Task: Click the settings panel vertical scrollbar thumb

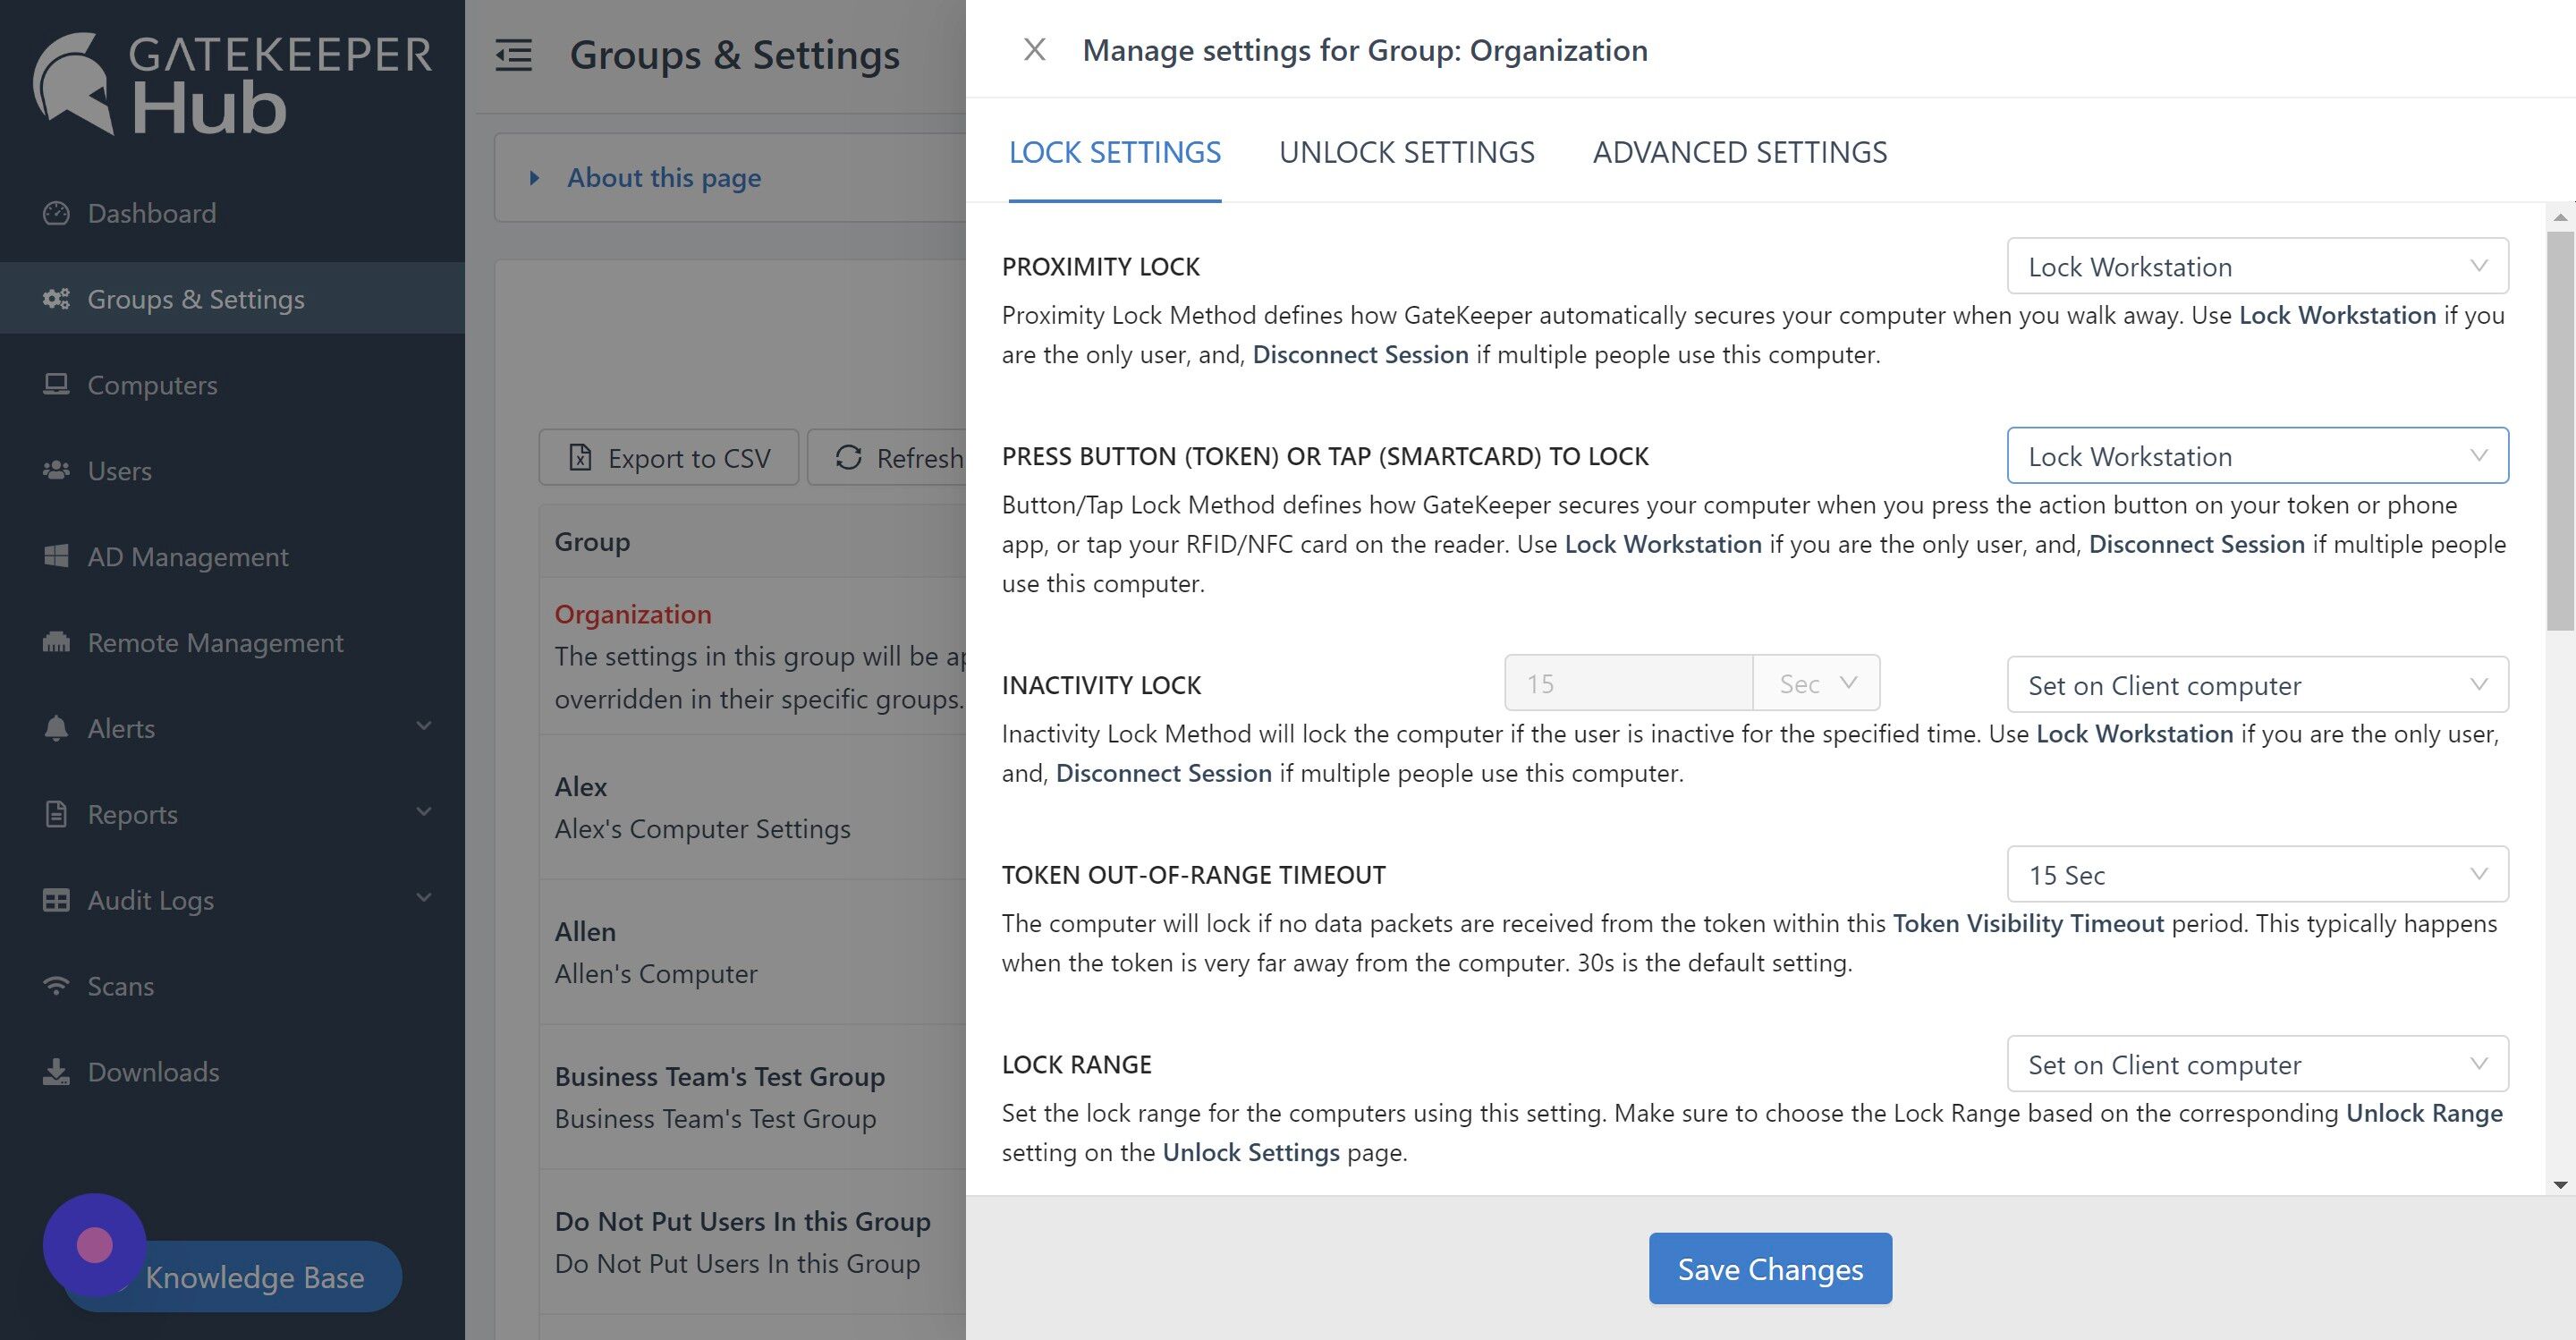Action: click(2560, 431)
